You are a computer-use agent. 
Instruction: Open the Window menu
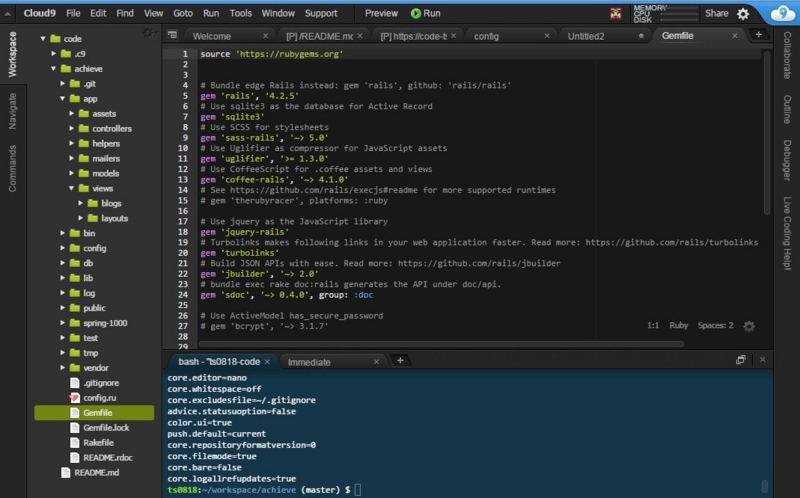point(278,13)
